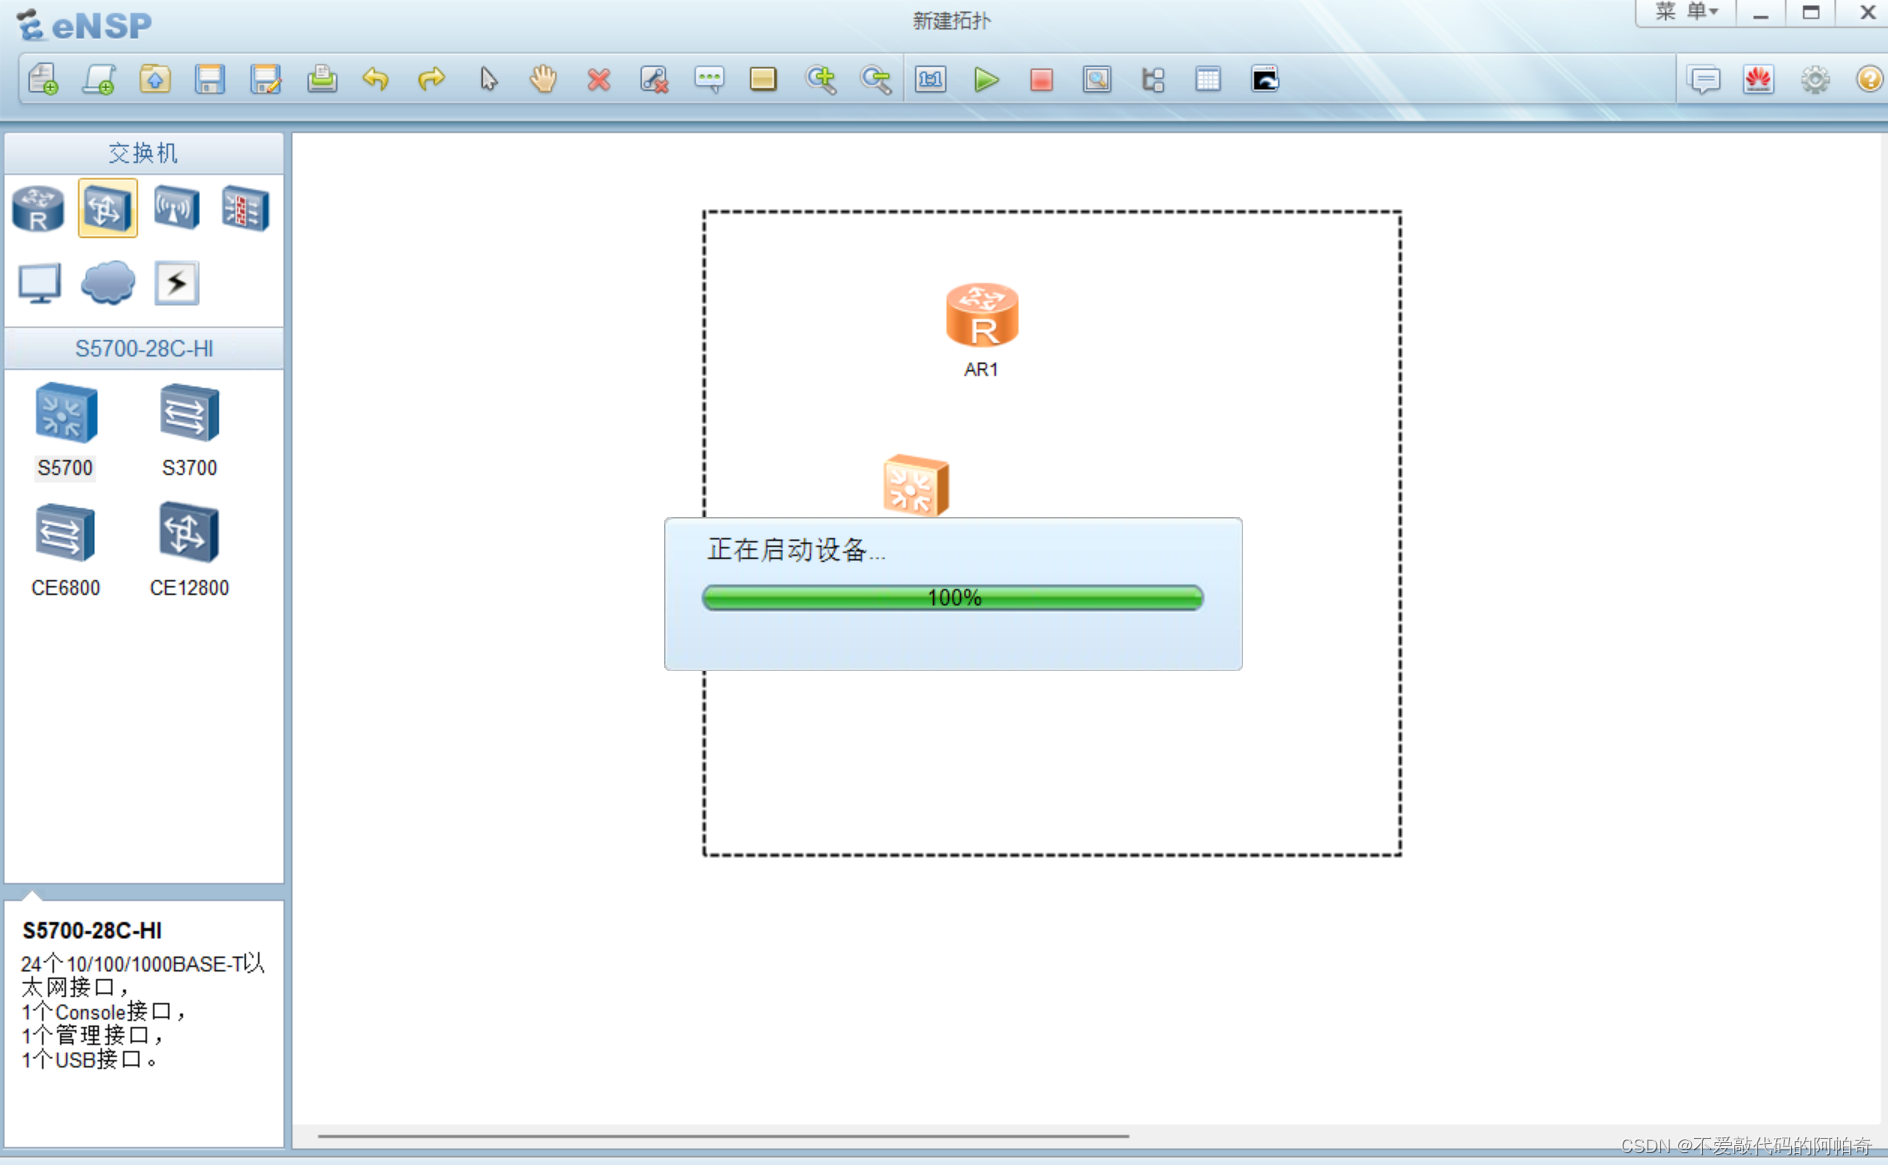Select the pointer/restore cursor tool

(488, 79)
